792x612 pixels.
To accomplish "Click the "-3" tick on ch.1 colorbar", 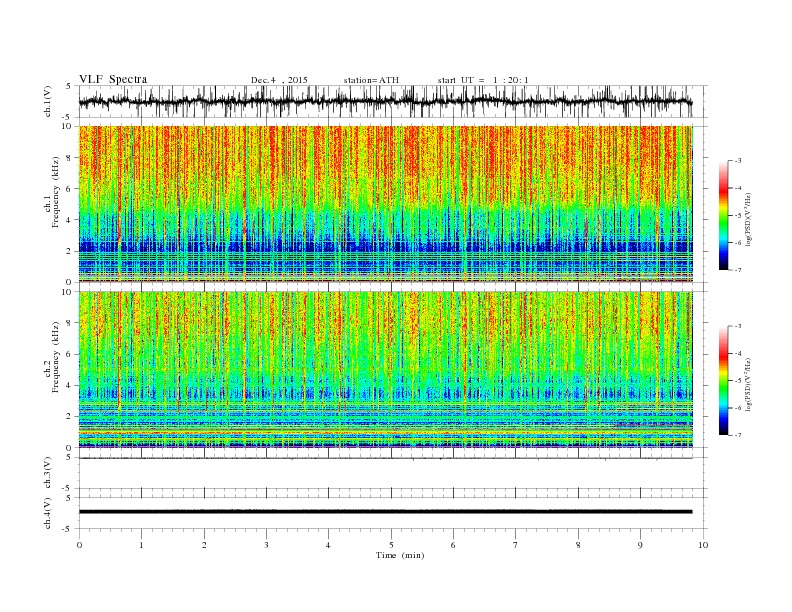I will point(737,161).
